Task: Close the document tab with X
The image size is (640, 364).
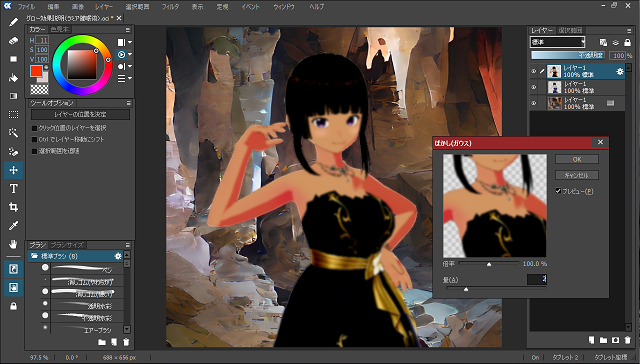Action: (119, 18)
